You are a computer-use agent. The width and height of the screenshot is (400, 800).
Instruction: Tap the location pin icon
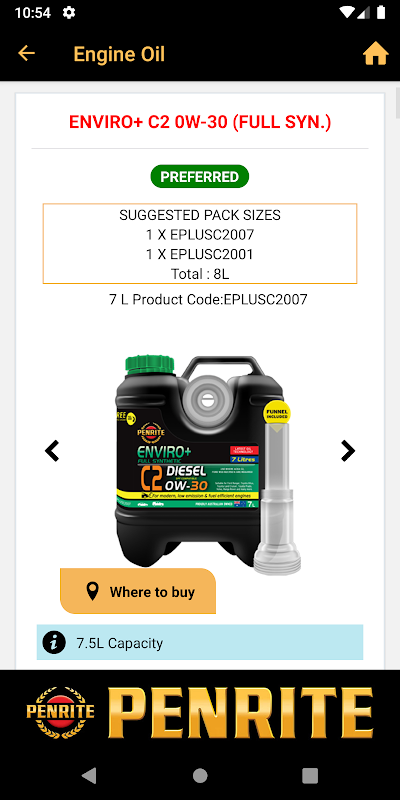pyautogui.click(x=92, y=592)
